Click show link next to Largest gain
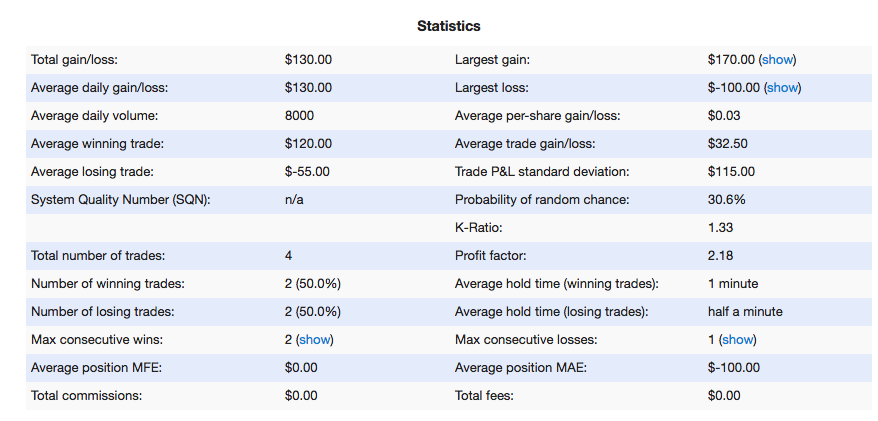 click(x=777, y=60)
